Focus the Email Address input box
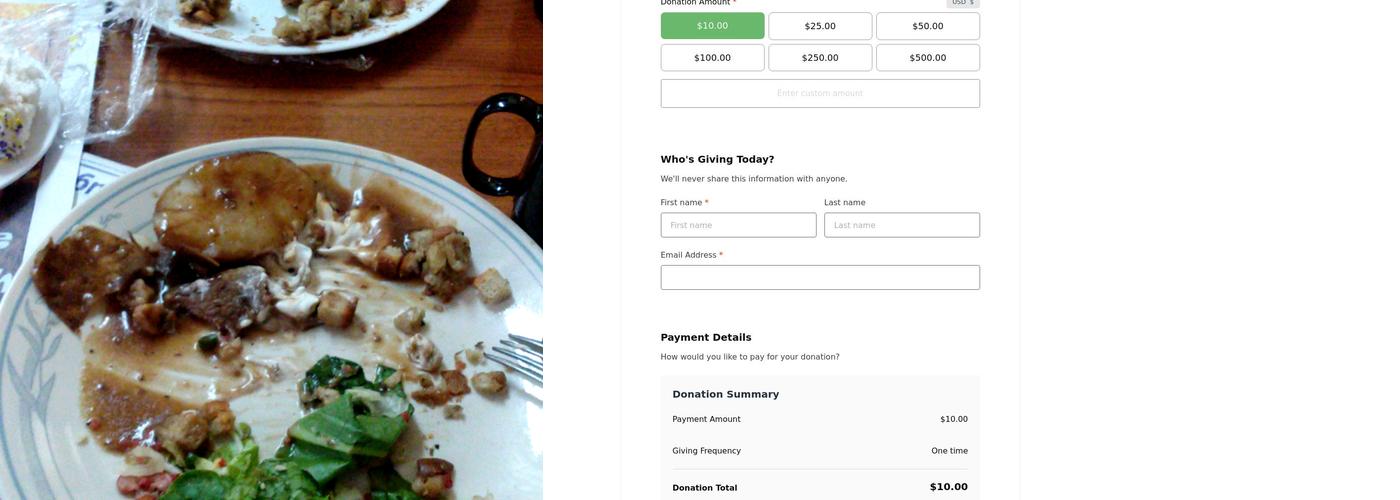 pos(820,277)
